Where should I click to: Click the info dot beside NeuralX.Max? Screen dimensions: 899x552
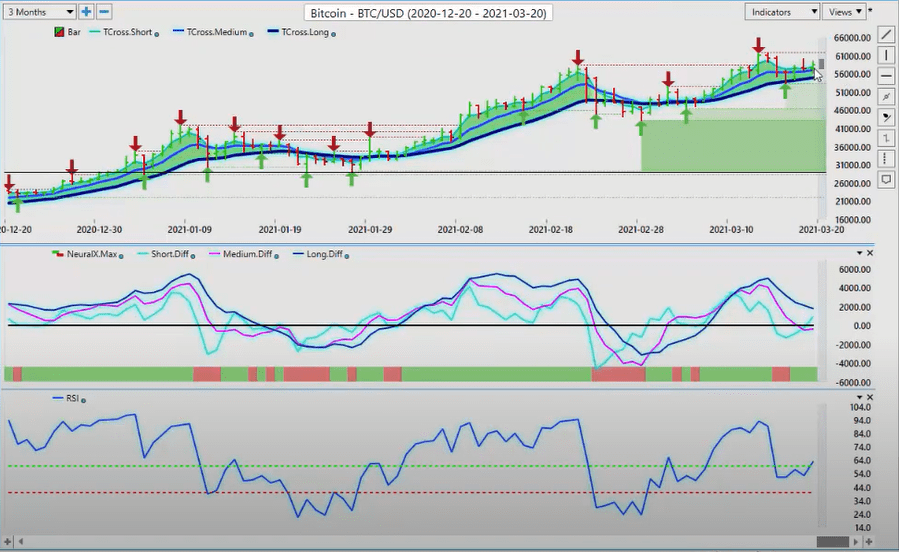121,256
